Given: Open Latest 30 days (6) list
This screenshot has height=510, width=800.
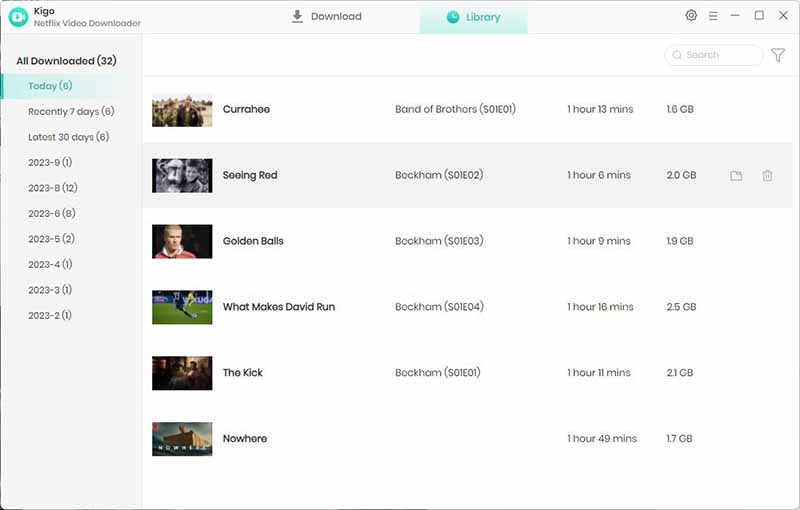Looking at the screenshot, I should (68, 137).
